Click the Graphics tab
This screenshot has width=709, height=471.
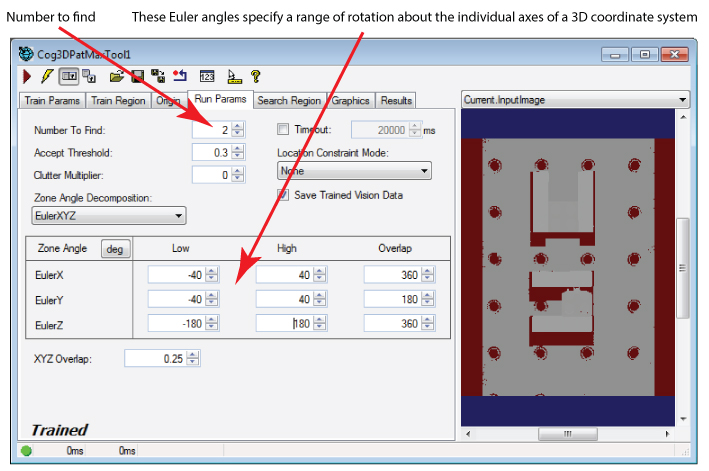pyautogui.click(x=350, y=101)
